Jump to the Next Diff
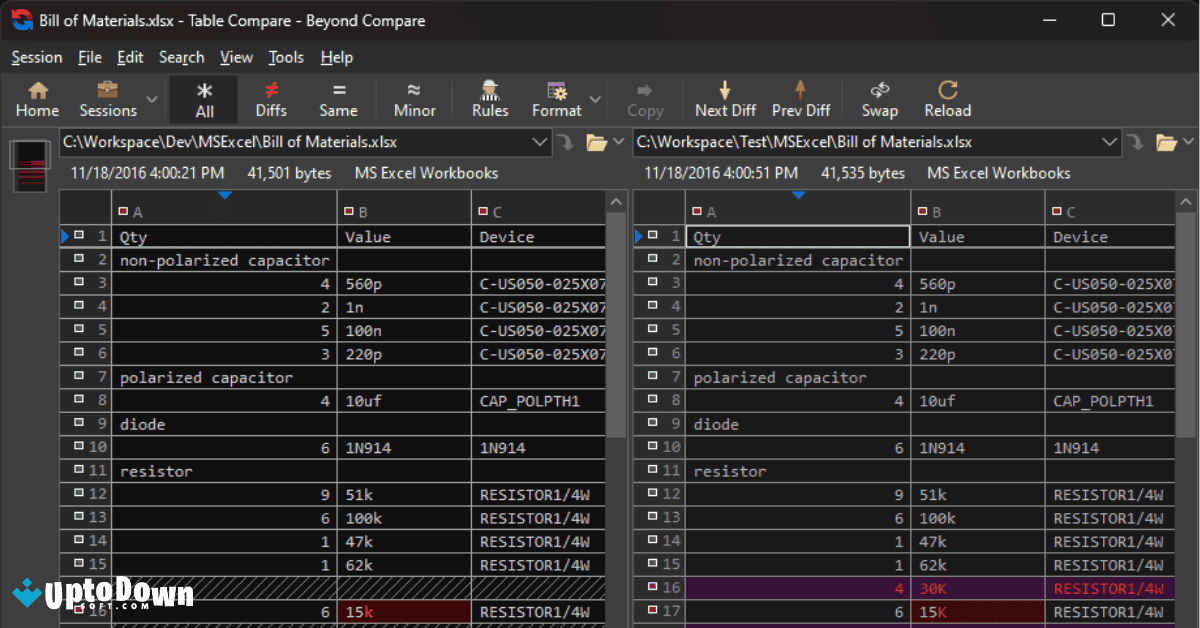Screen dimensions: 1200x628 coord(724,98)
